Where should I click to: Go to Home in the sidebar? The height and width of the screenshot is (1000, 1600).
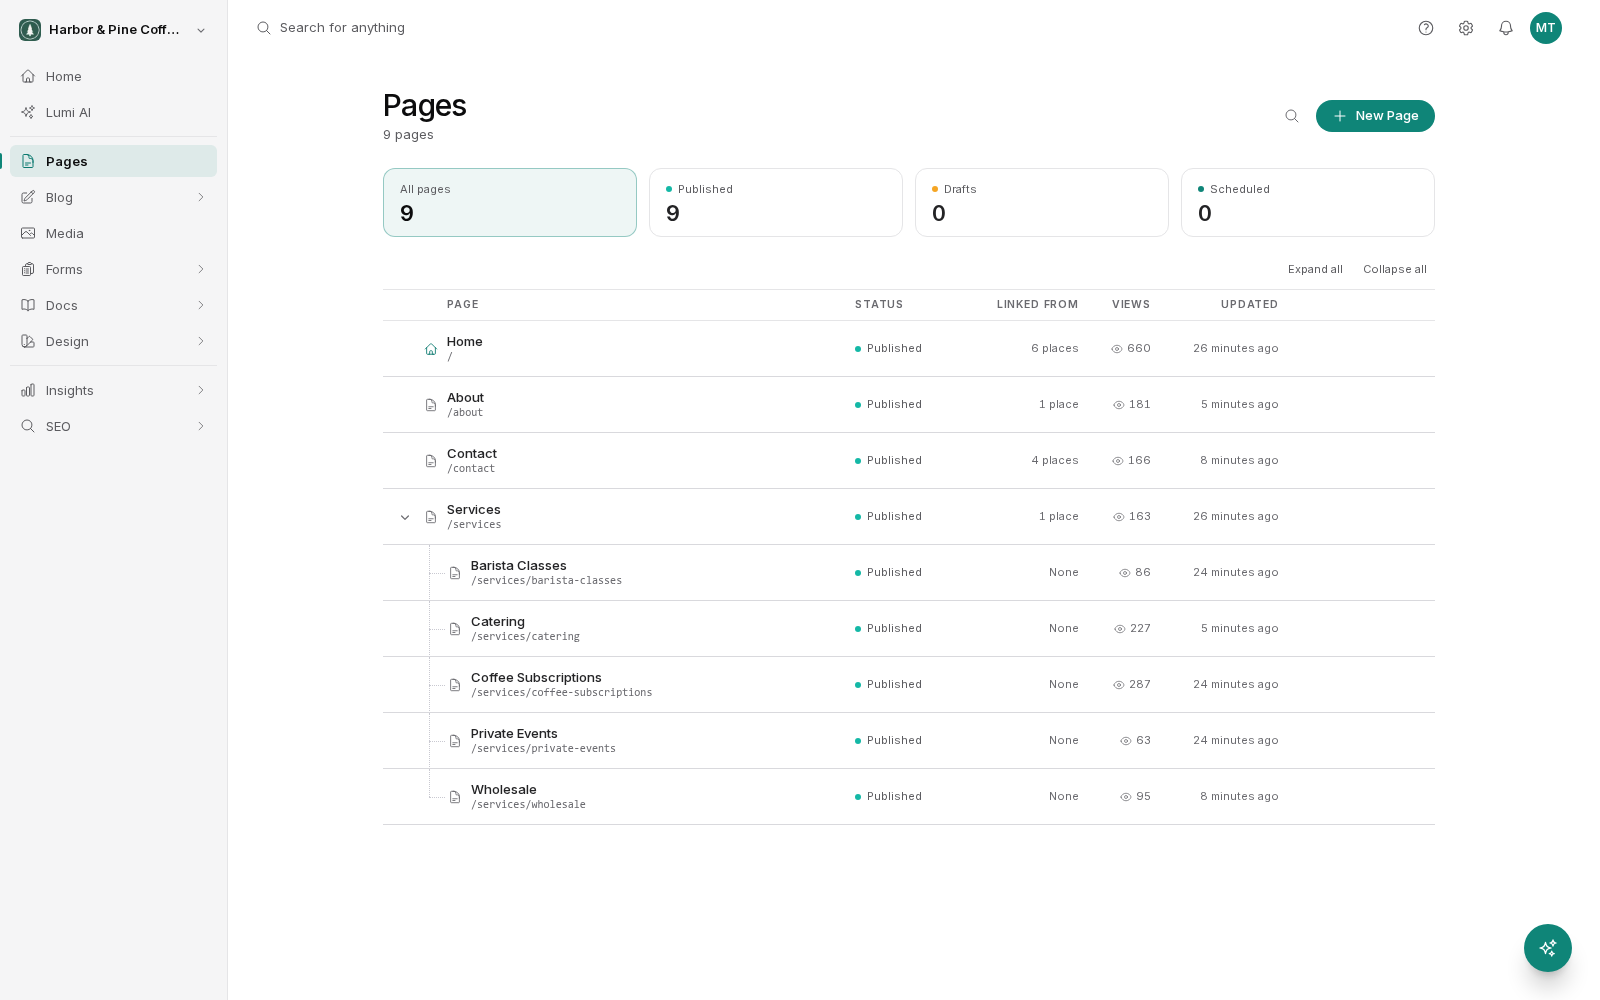113,76
